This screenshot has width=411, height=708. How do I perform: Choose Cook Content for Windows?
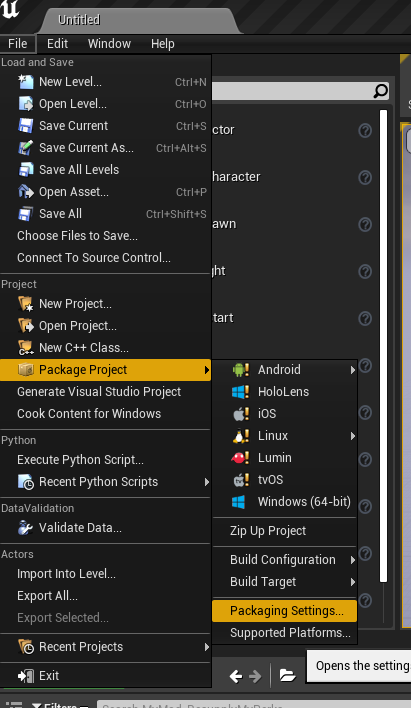pyautogui.click(x=106, y=414)
